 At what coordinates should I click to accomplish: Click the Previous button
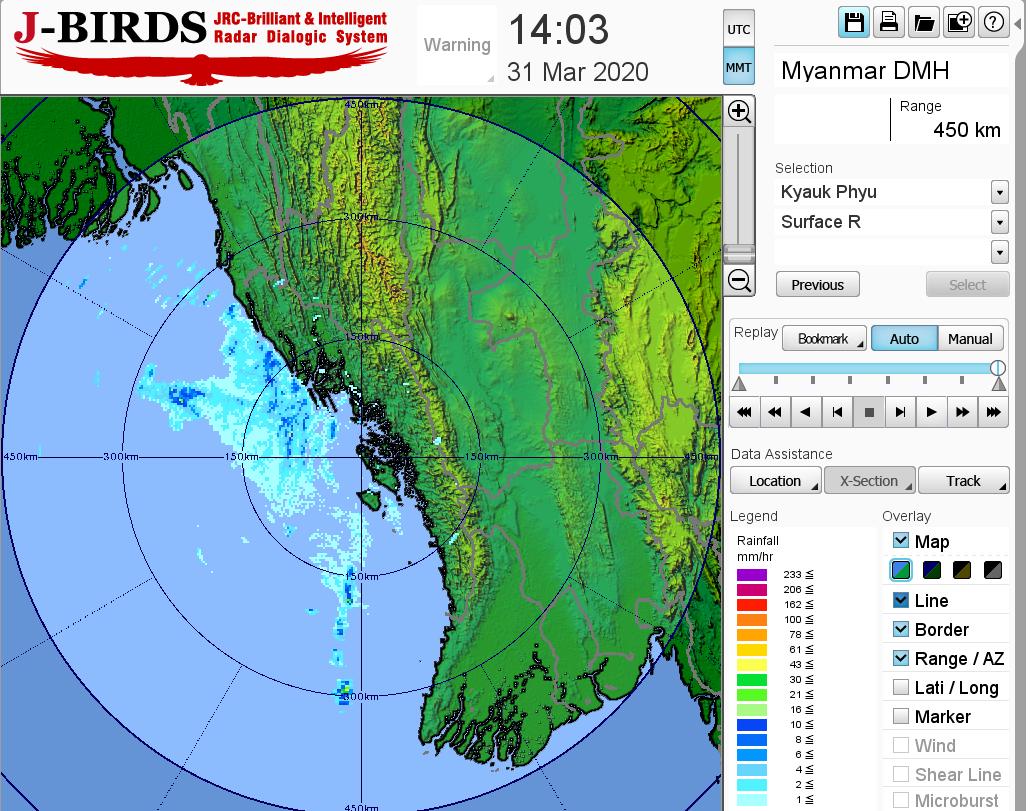[817, 285]
